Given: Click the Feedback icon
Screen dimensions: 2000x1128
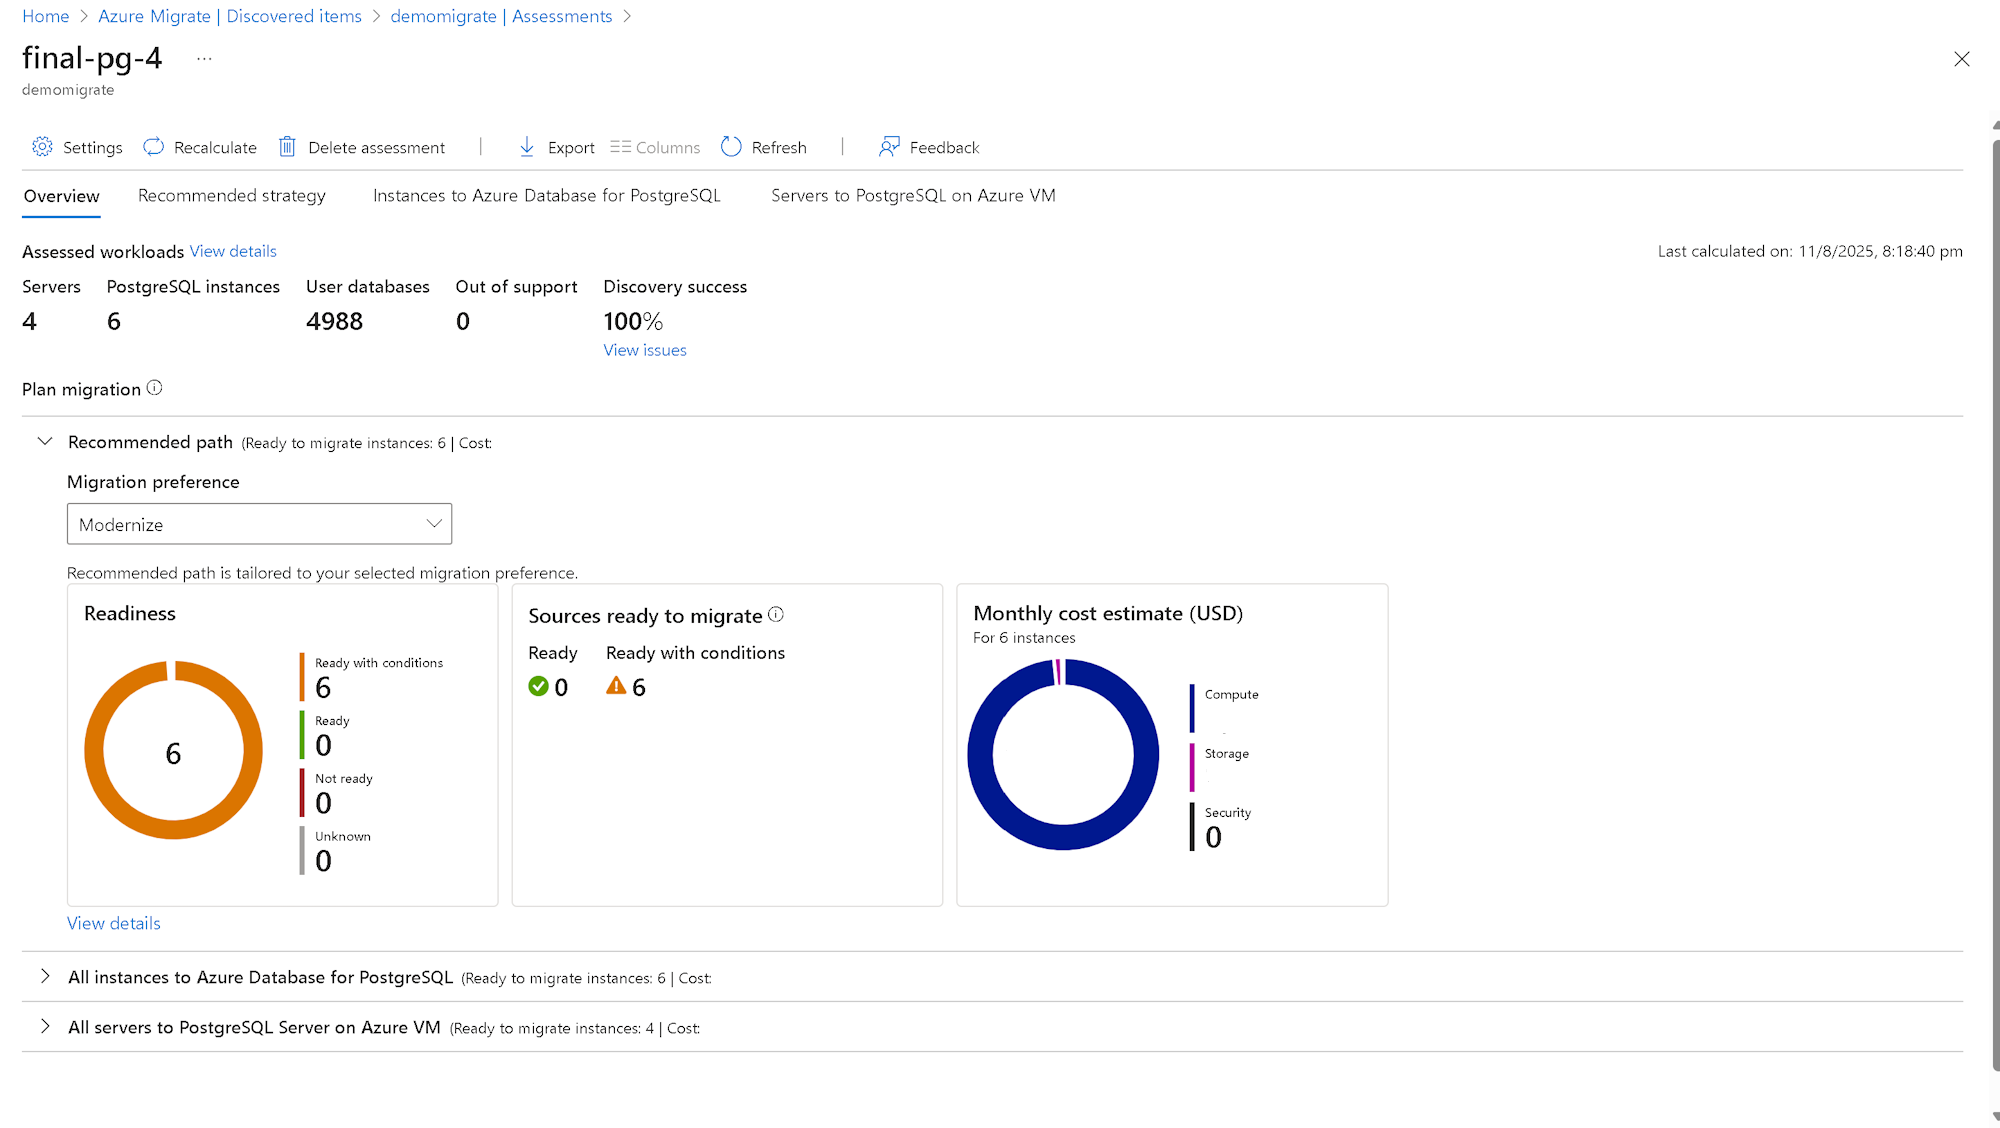Looking at the screenshot, I should [889, 147].
